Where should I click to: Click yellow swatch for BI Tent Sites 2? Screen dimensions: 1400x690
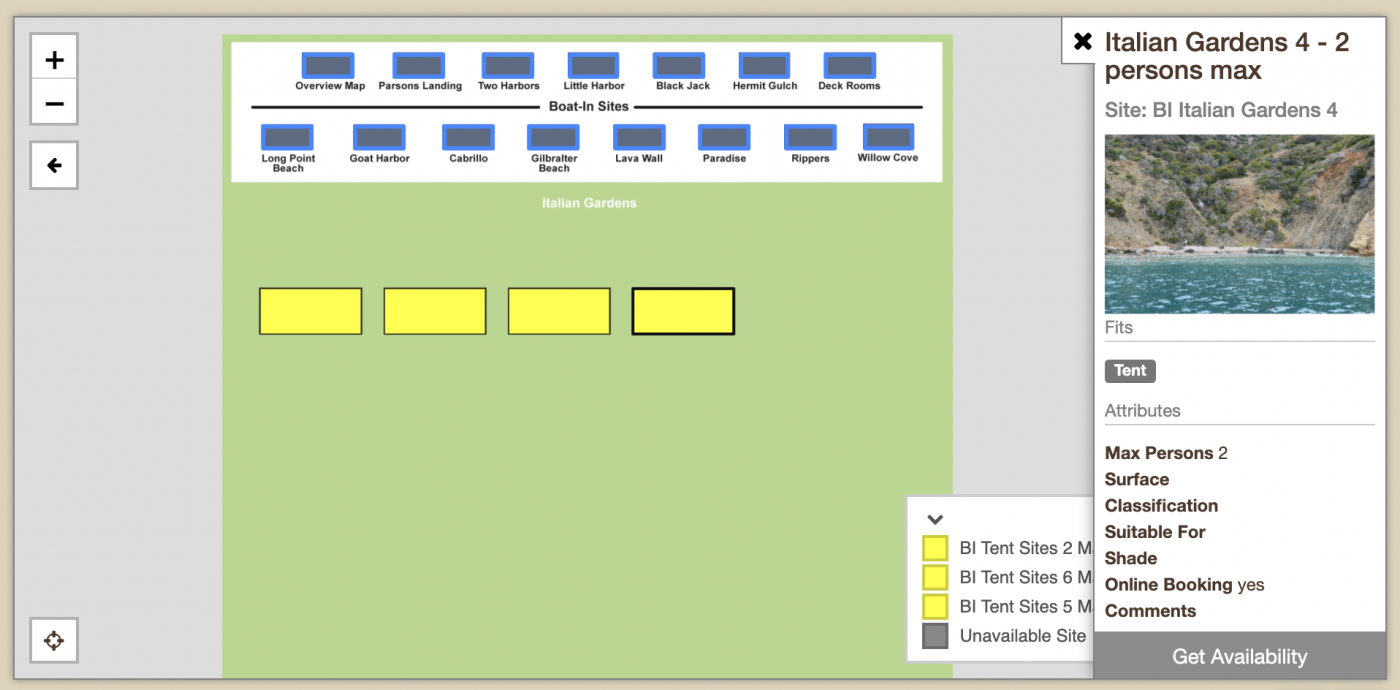tap(935, 548)
